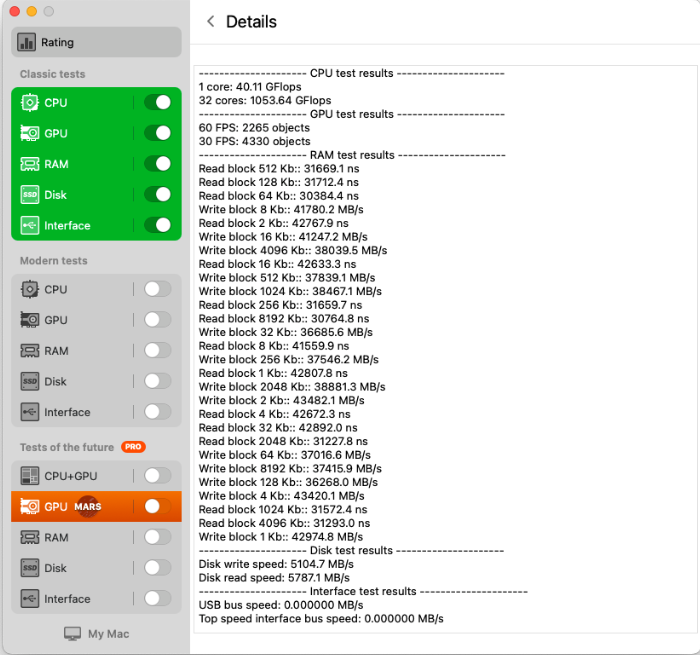Enable the Modern tests Interface toggle
This screenshot has height=655, width=700.
pyautogui.click(x=158, y=412)
